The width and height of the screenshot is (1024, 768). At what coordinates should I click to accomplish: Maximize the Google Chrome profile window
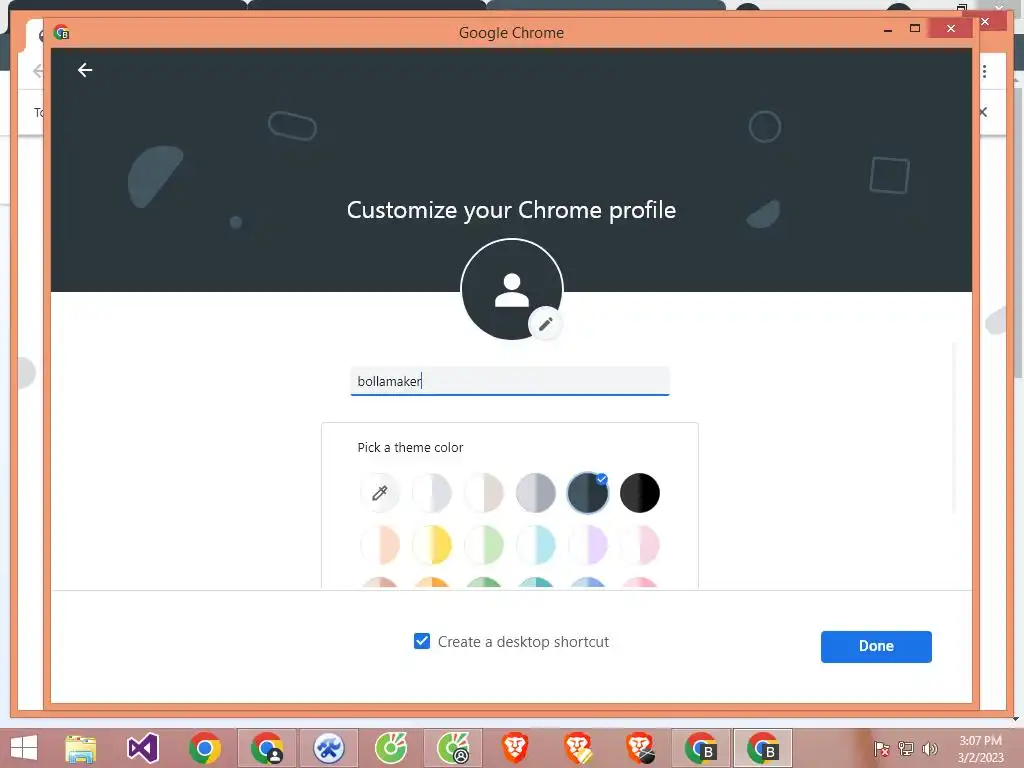pos(915,28)
